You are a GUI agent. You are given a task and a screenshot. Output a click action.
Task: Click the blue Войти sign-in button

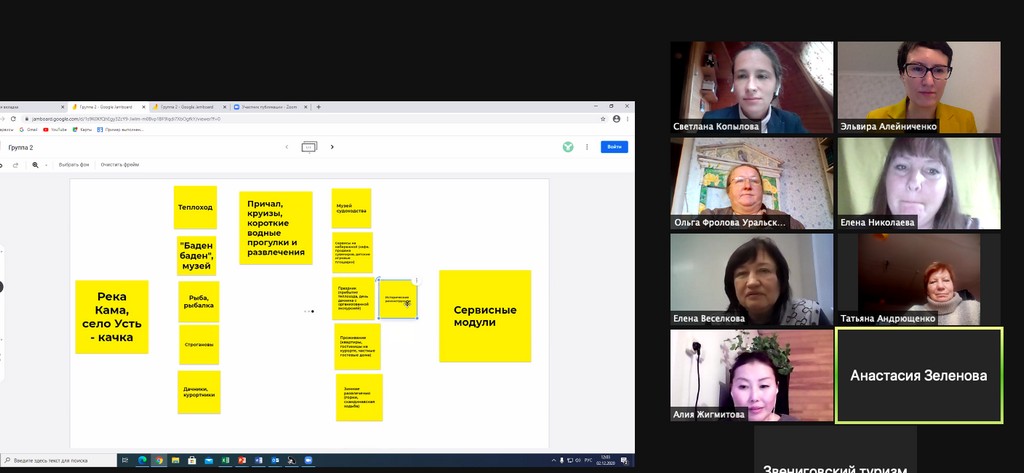614,147
